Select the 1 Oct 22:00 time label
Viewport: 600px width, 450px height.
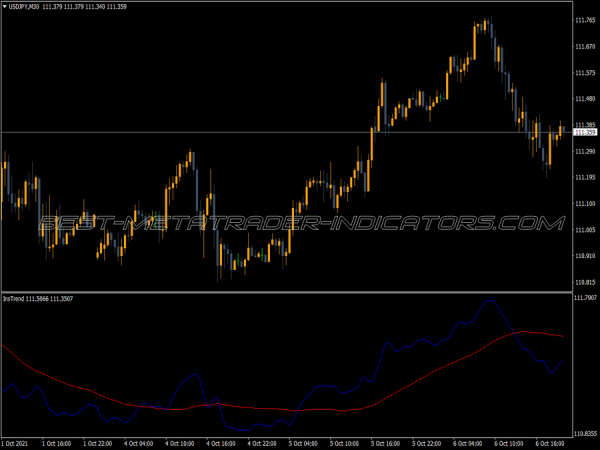98,443
